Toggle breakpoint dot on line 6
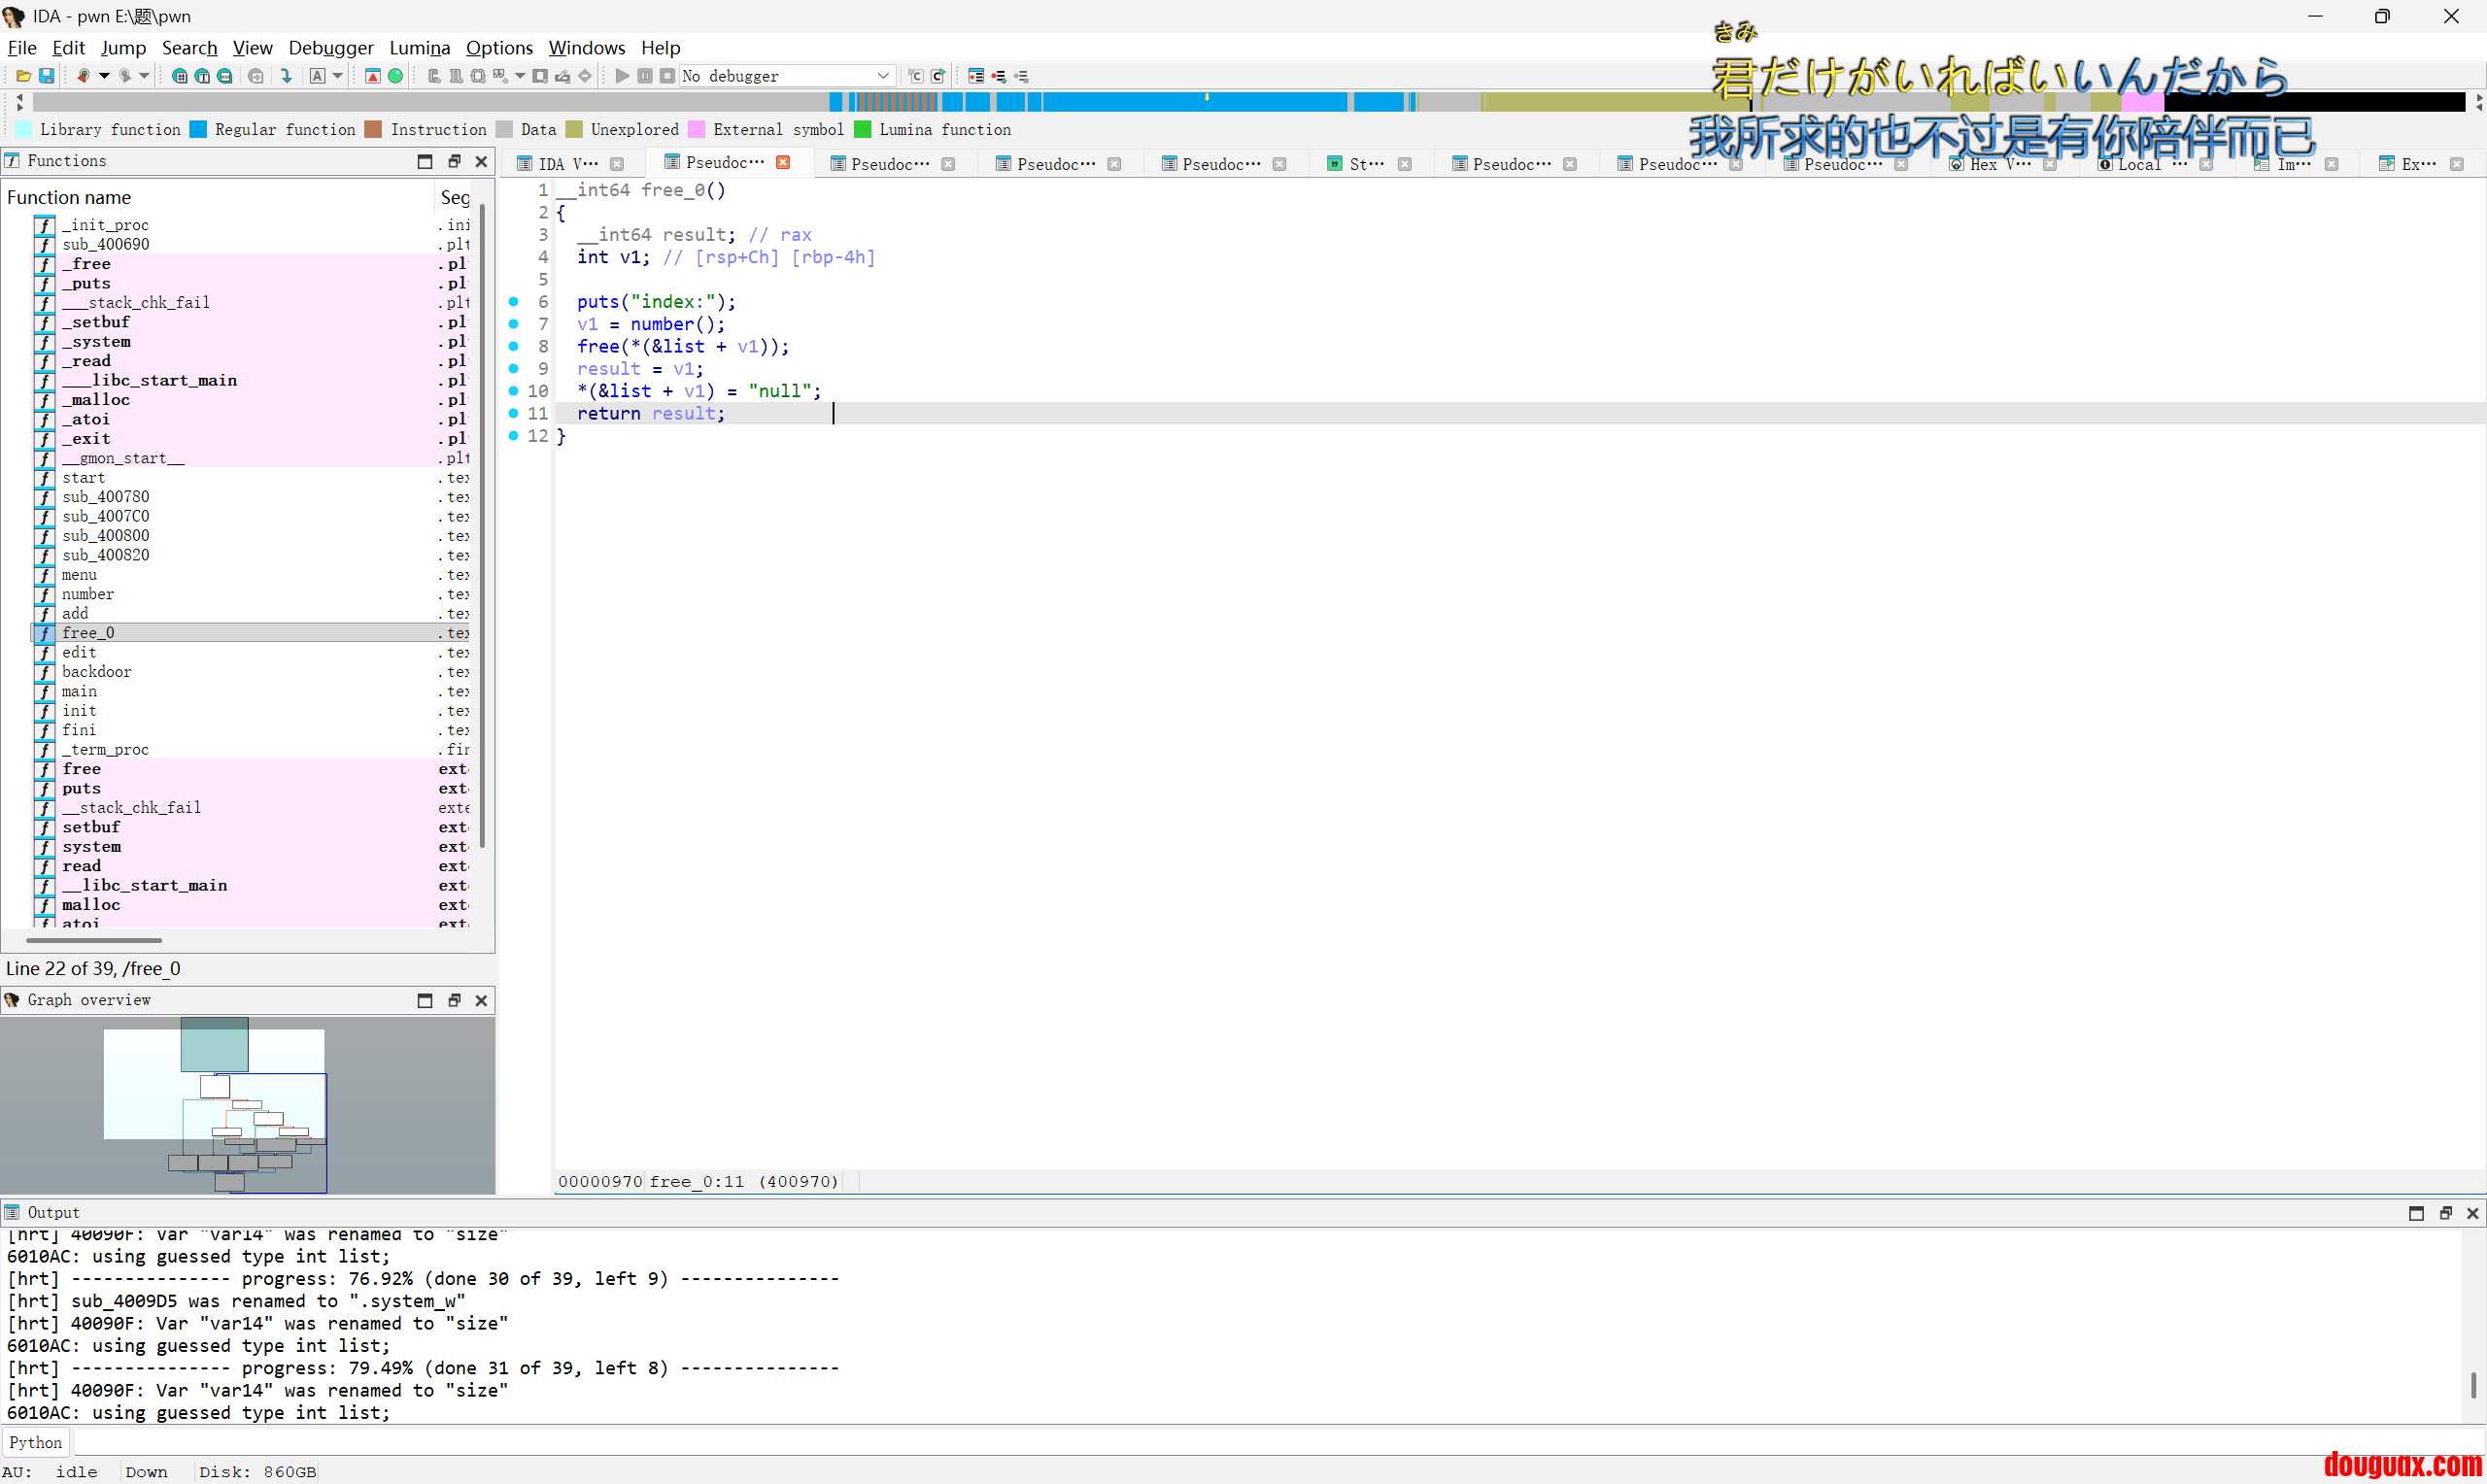The height and width of the screenshot is (1484, 2487). click(x=514, y=301)
